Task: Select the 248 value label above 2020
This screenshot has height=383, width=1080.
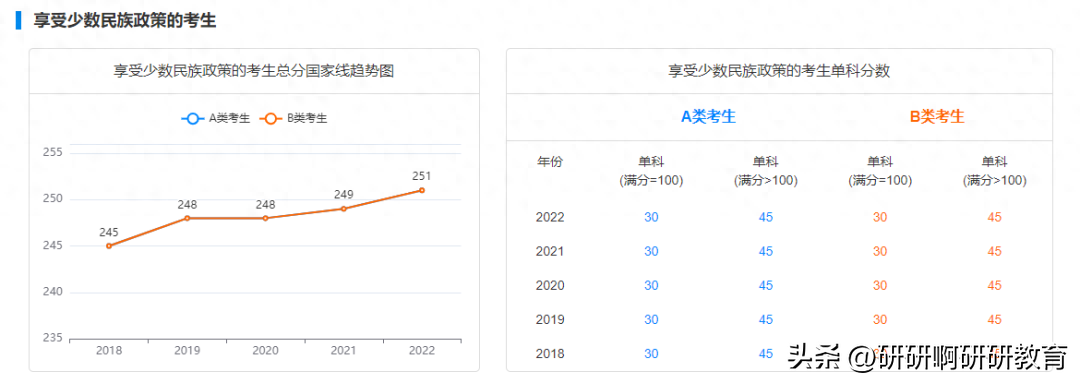Action: pos(265,205)
